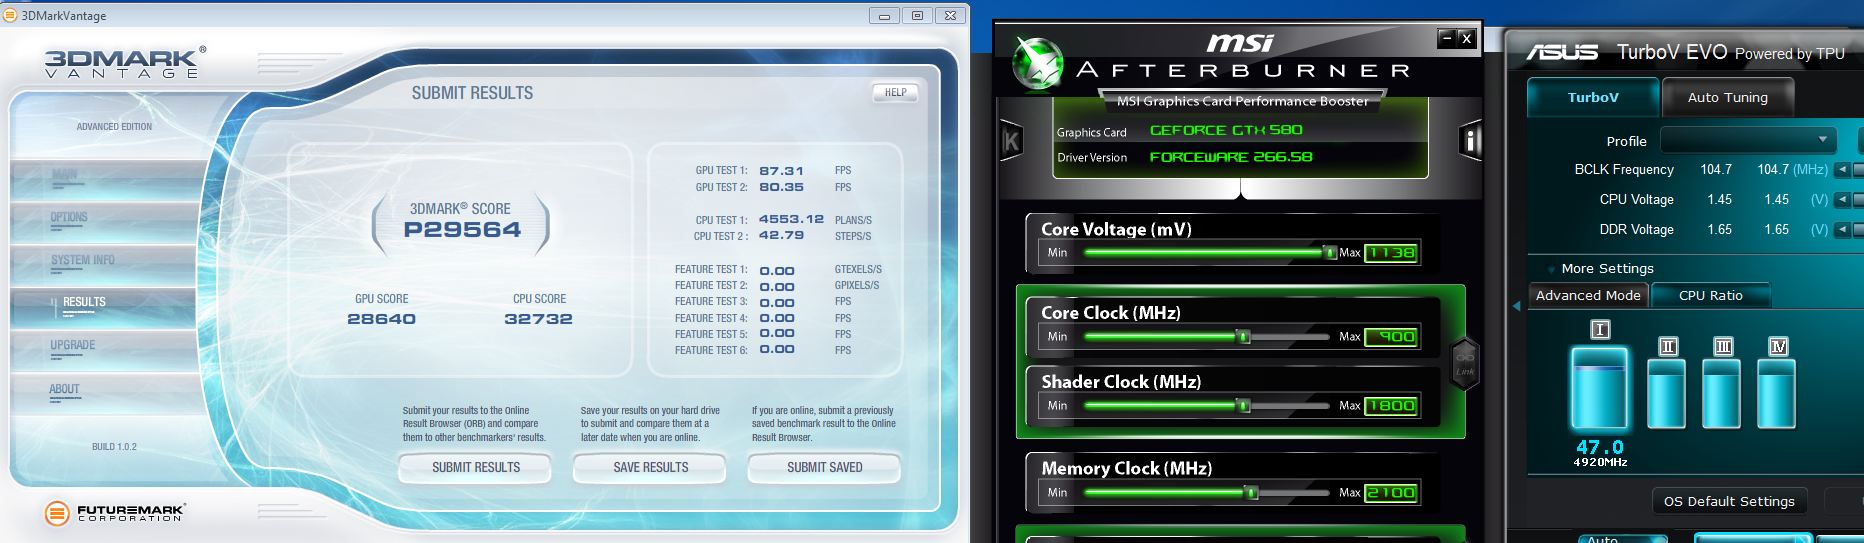This screenshot has height=543, width=1864.
Task: Close the Afterburner window
Action: point(1466,38)
